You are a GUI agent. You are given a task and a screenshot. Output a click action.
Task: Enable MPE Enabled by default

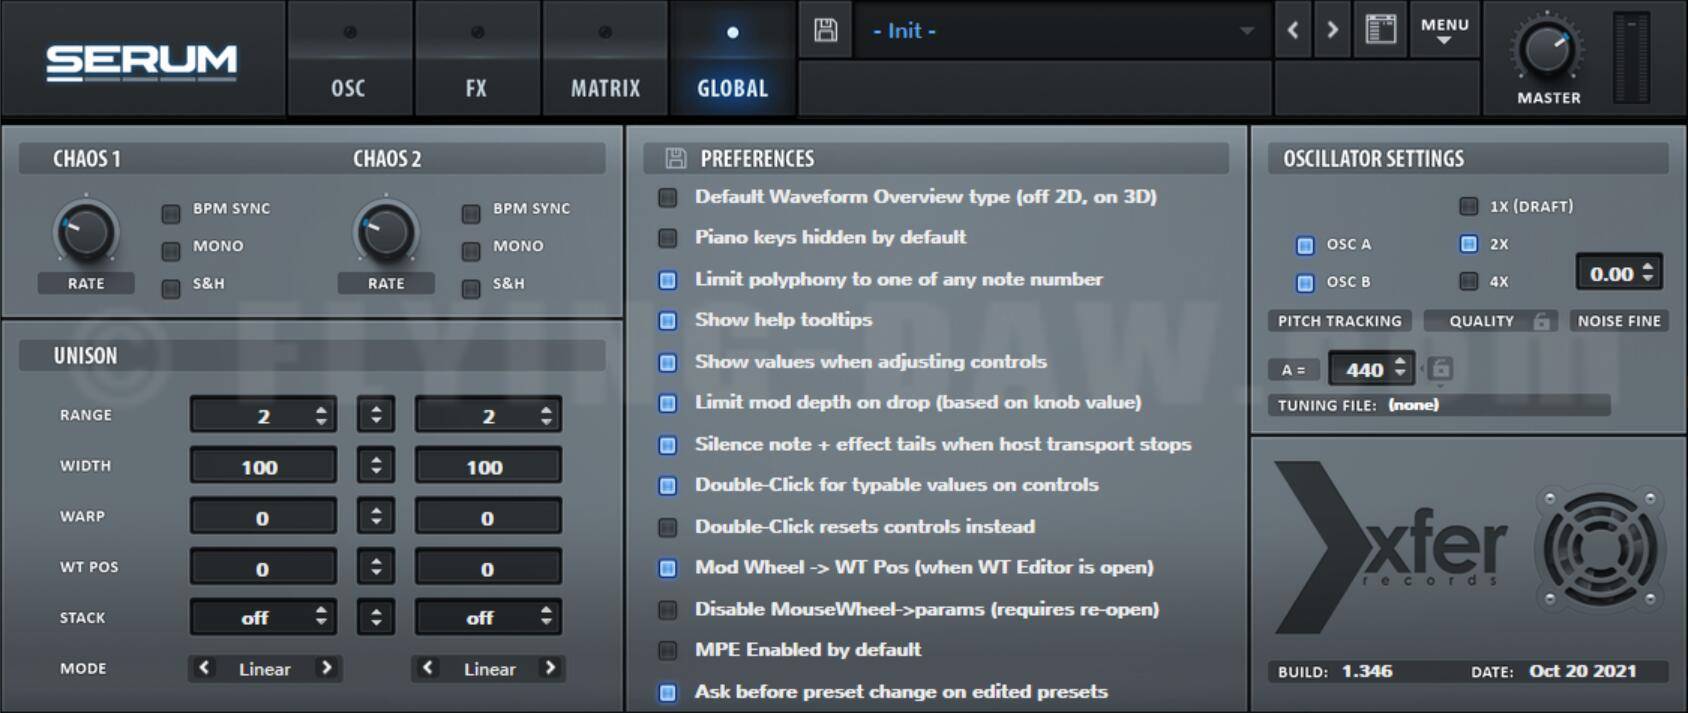pyautogui.click(x=668, y=650)
